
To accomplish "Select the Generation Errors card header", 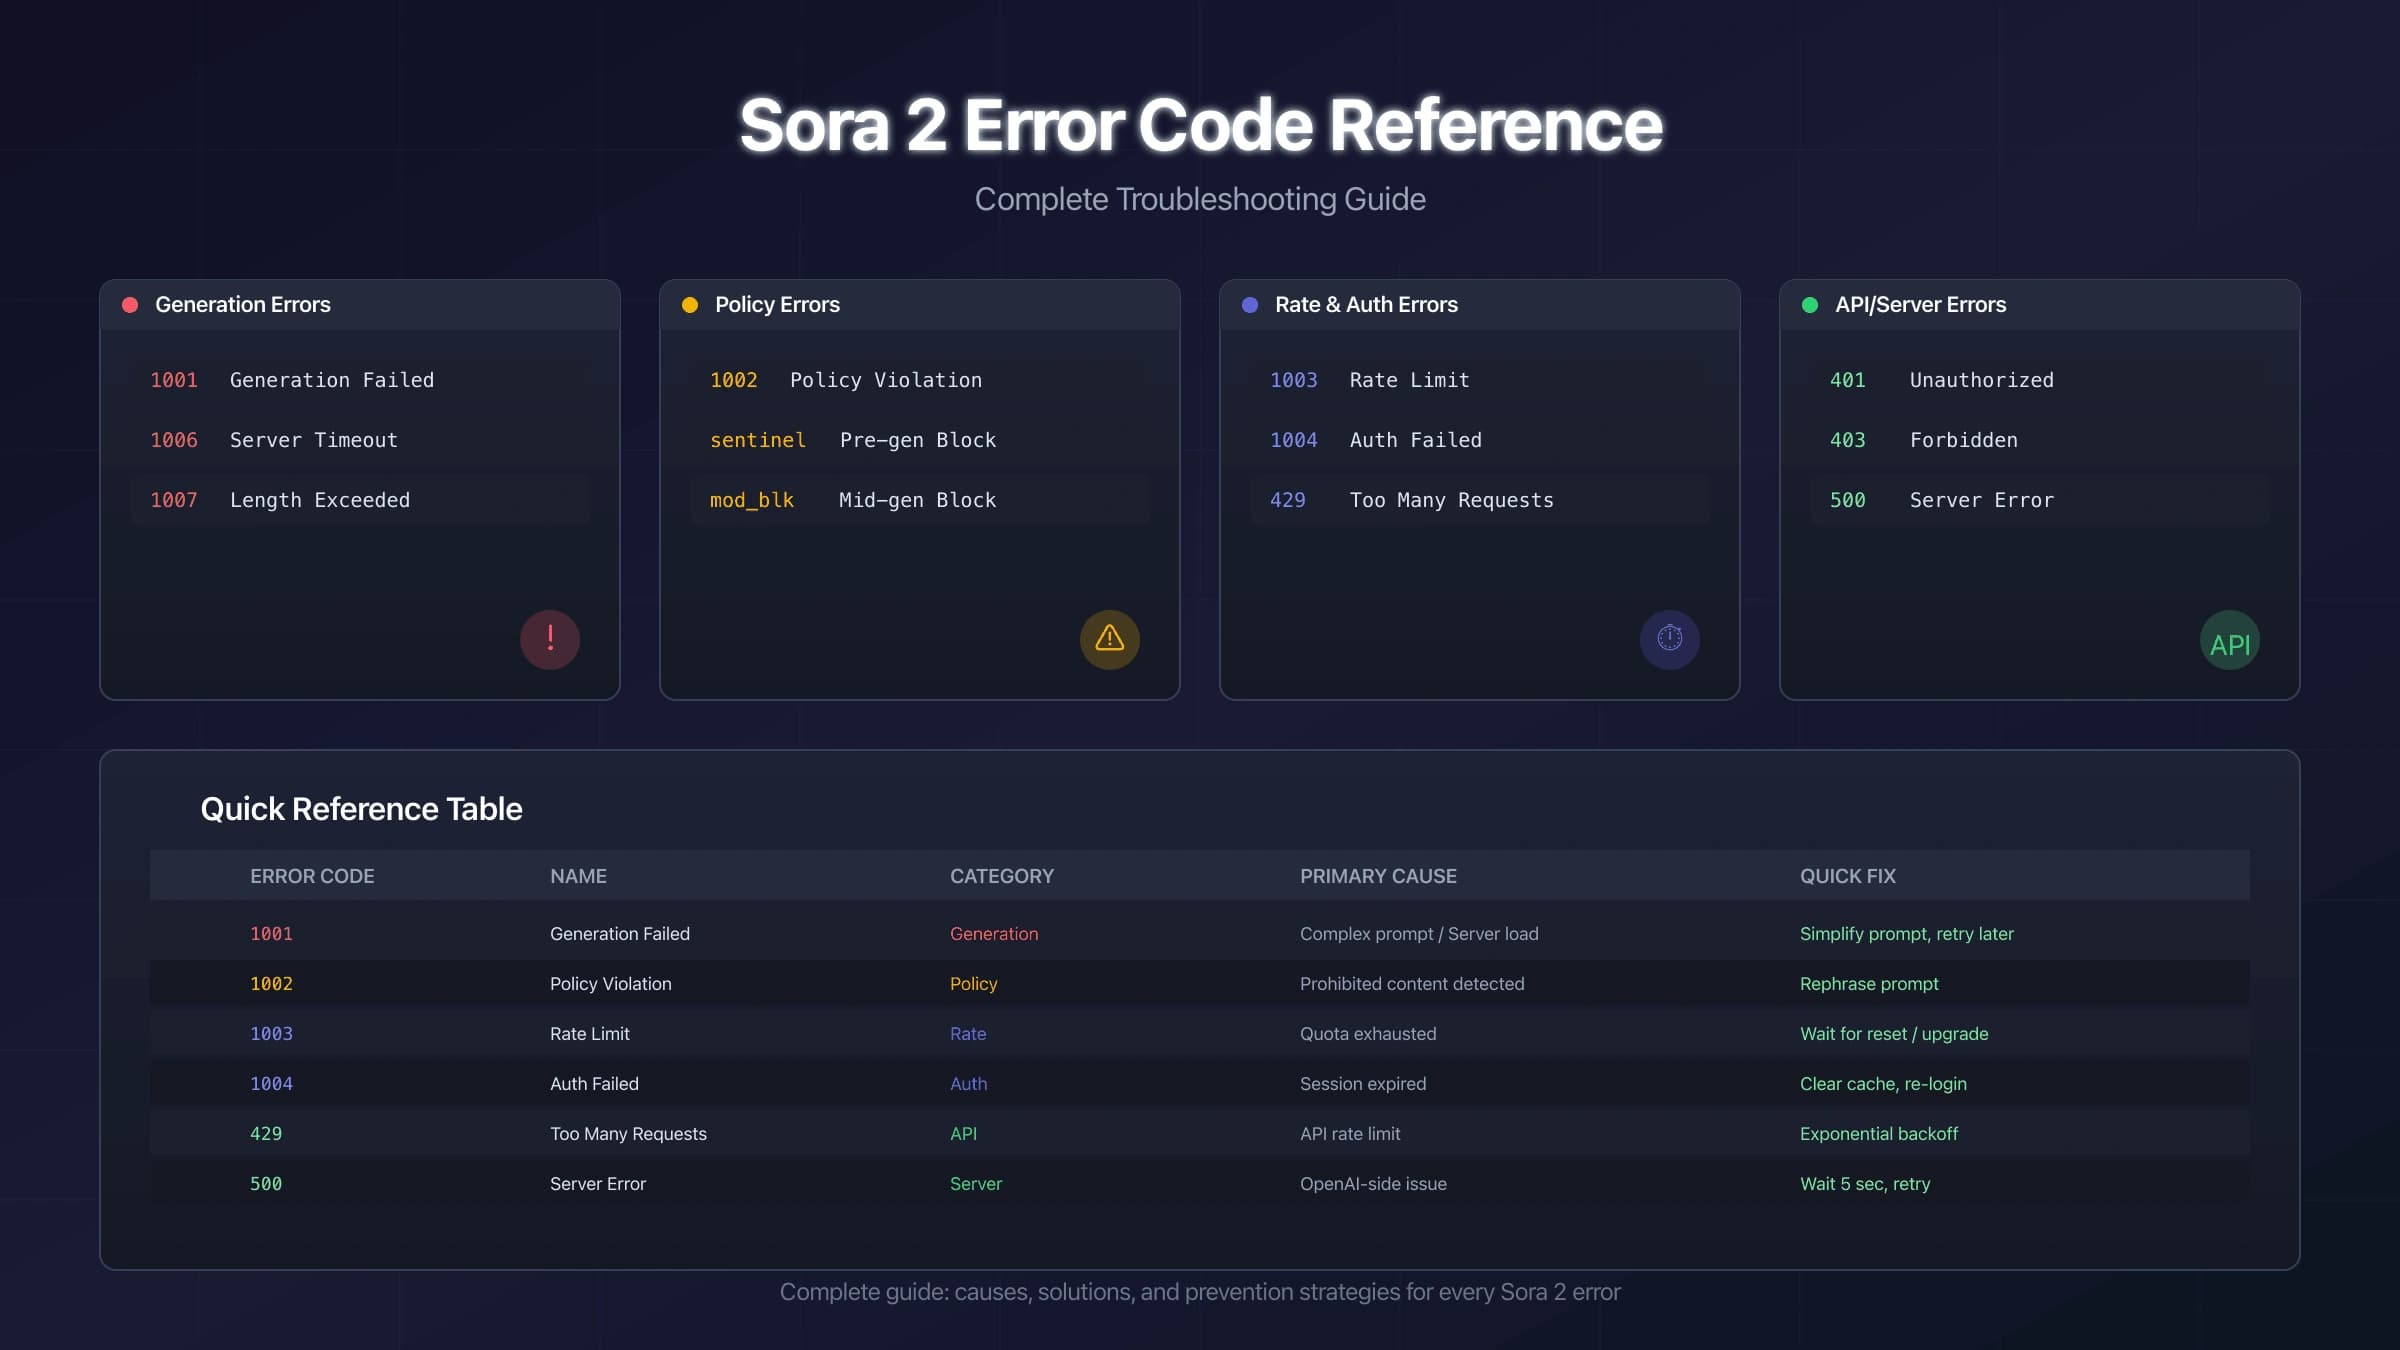I will coord(360,305).
